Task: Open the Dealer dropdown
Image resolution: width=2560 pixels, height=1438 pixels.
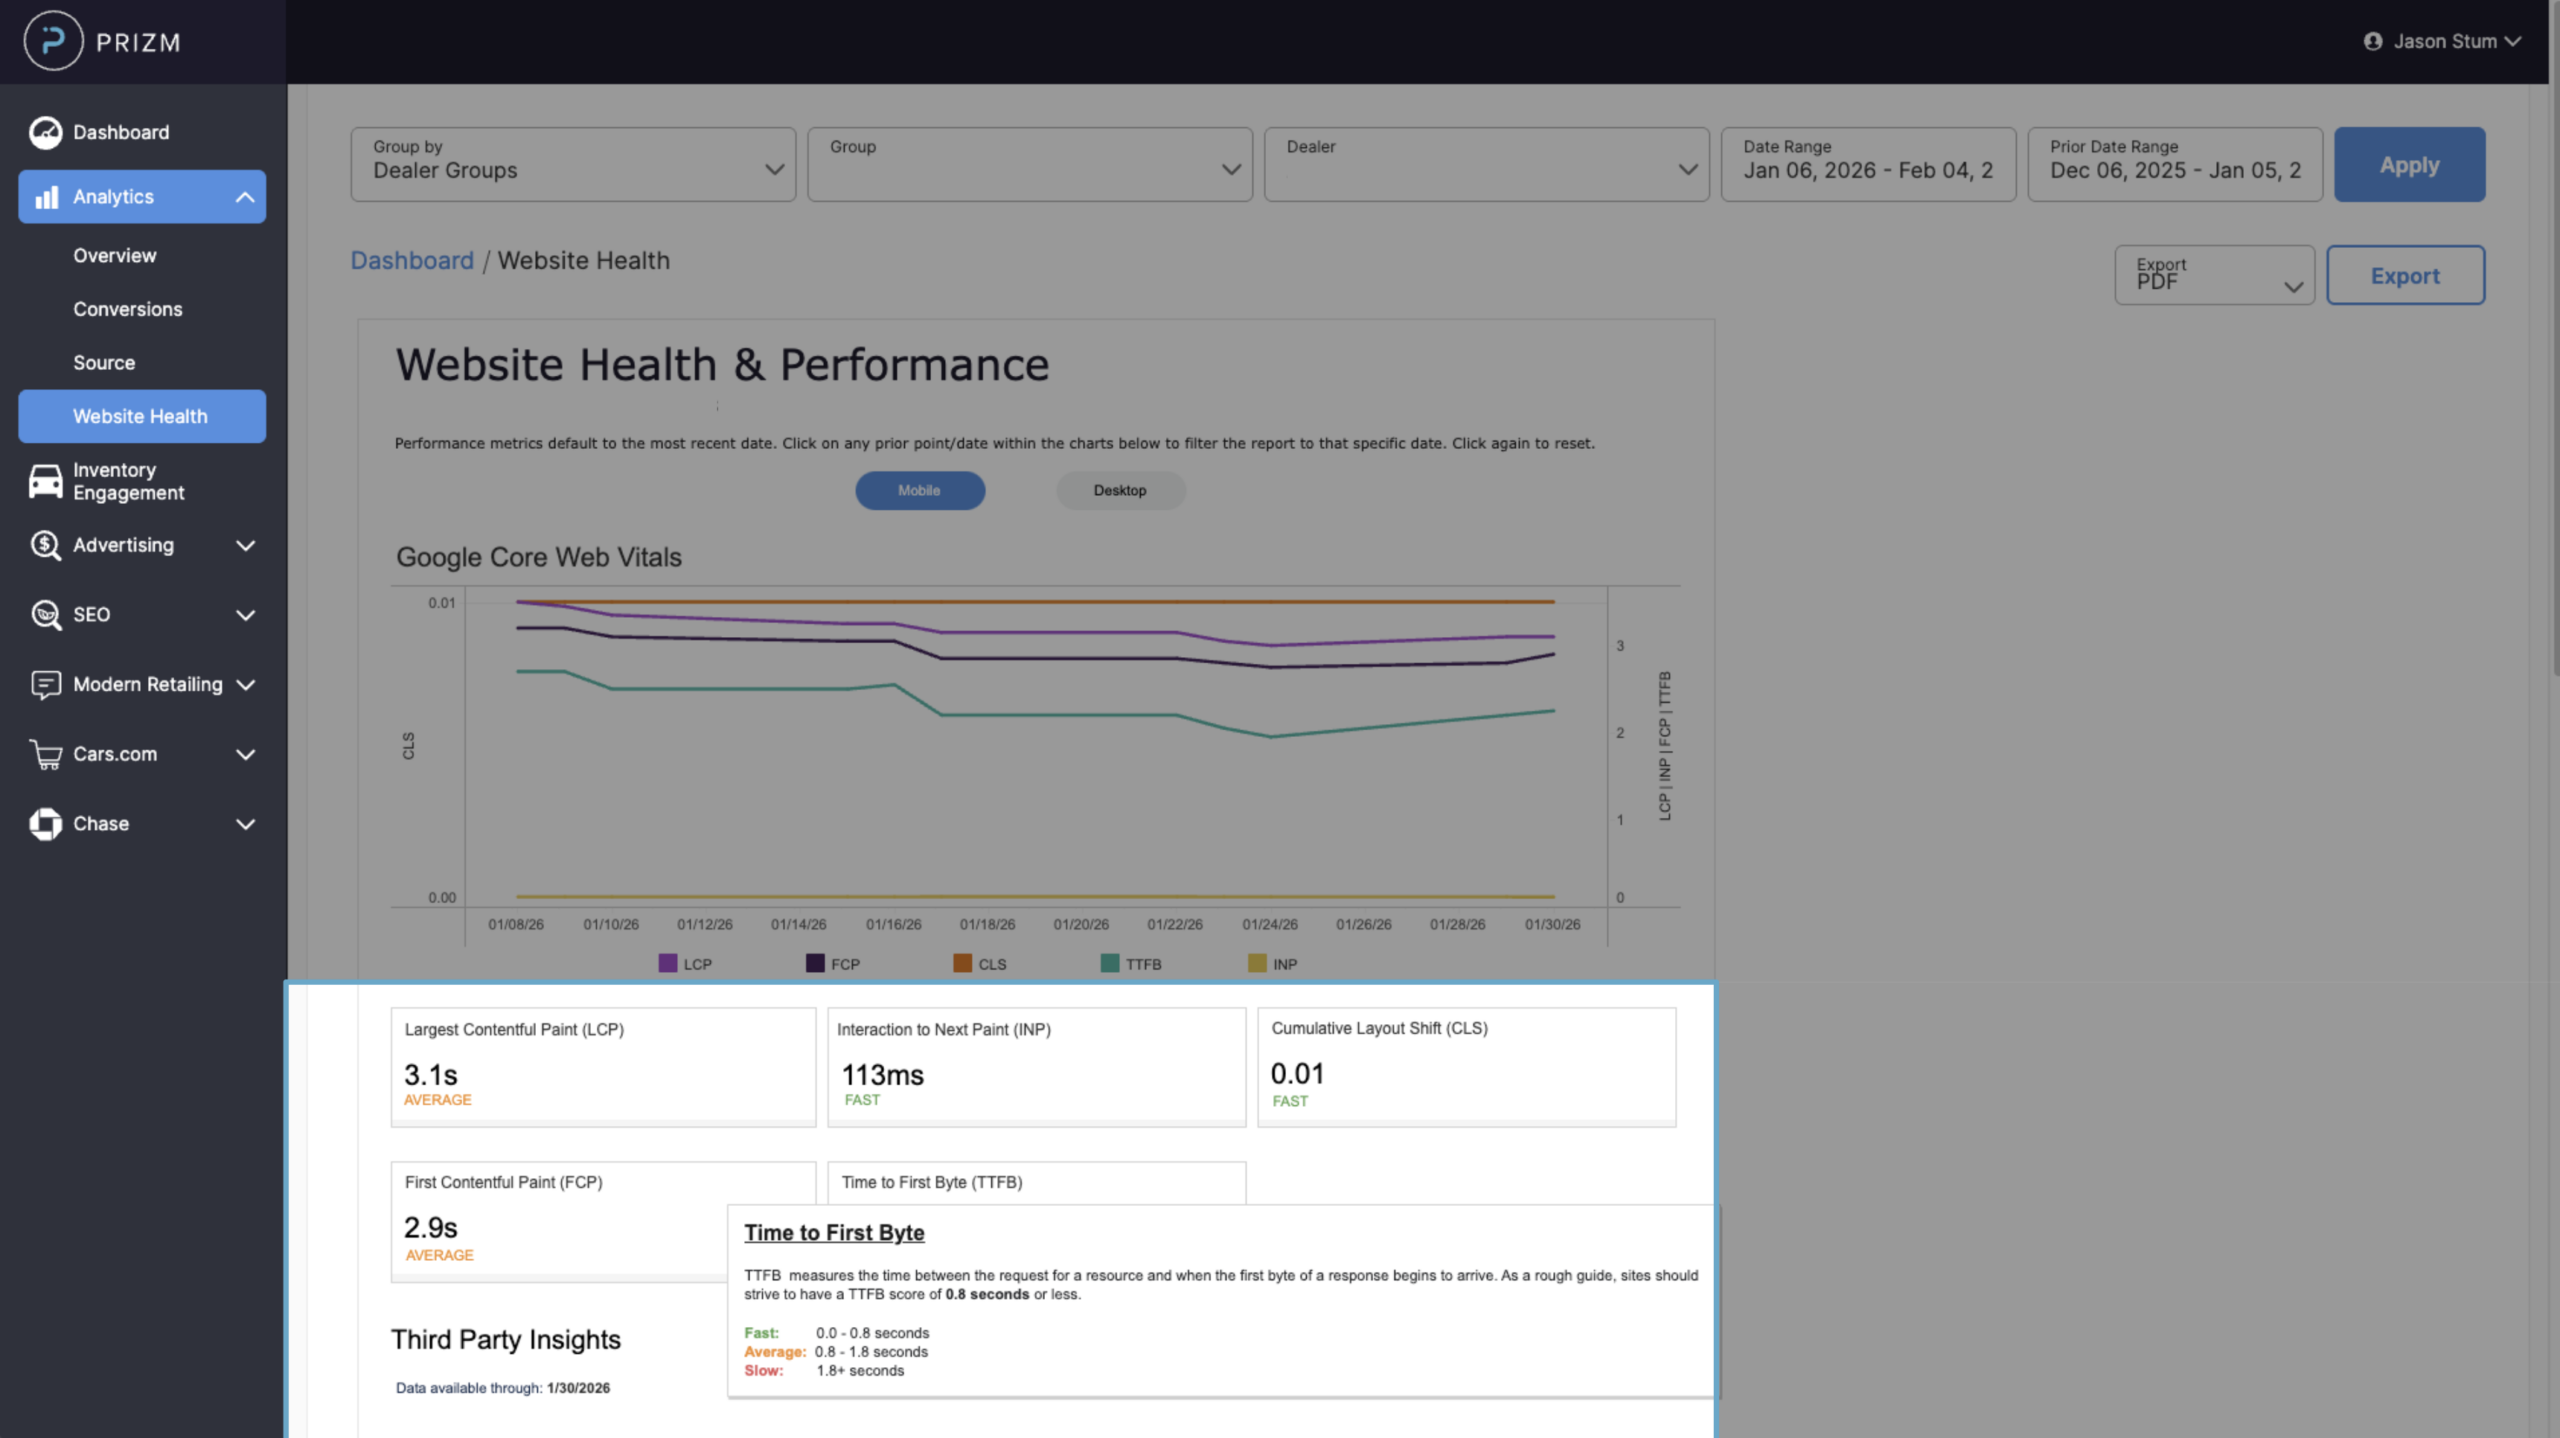Action: 1487,164
